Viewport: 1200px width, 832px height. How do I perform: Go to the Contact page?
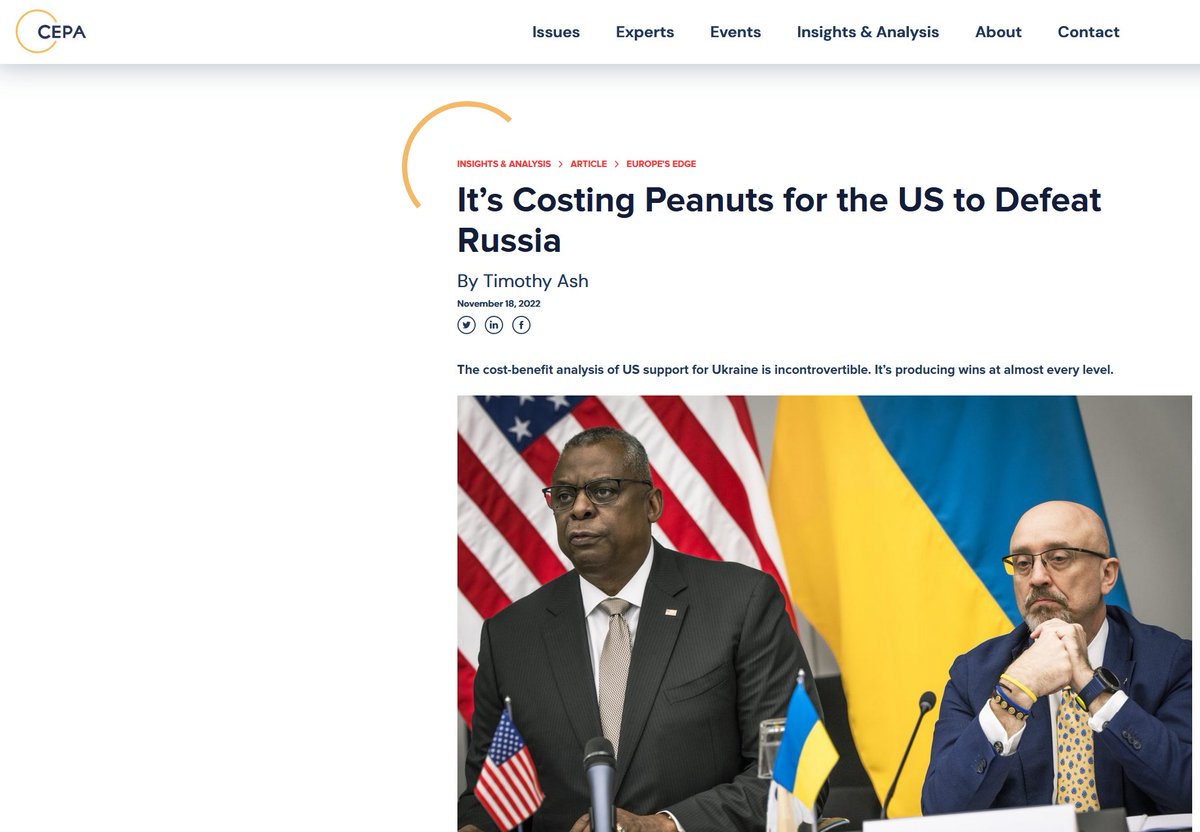coord(1088,32)
